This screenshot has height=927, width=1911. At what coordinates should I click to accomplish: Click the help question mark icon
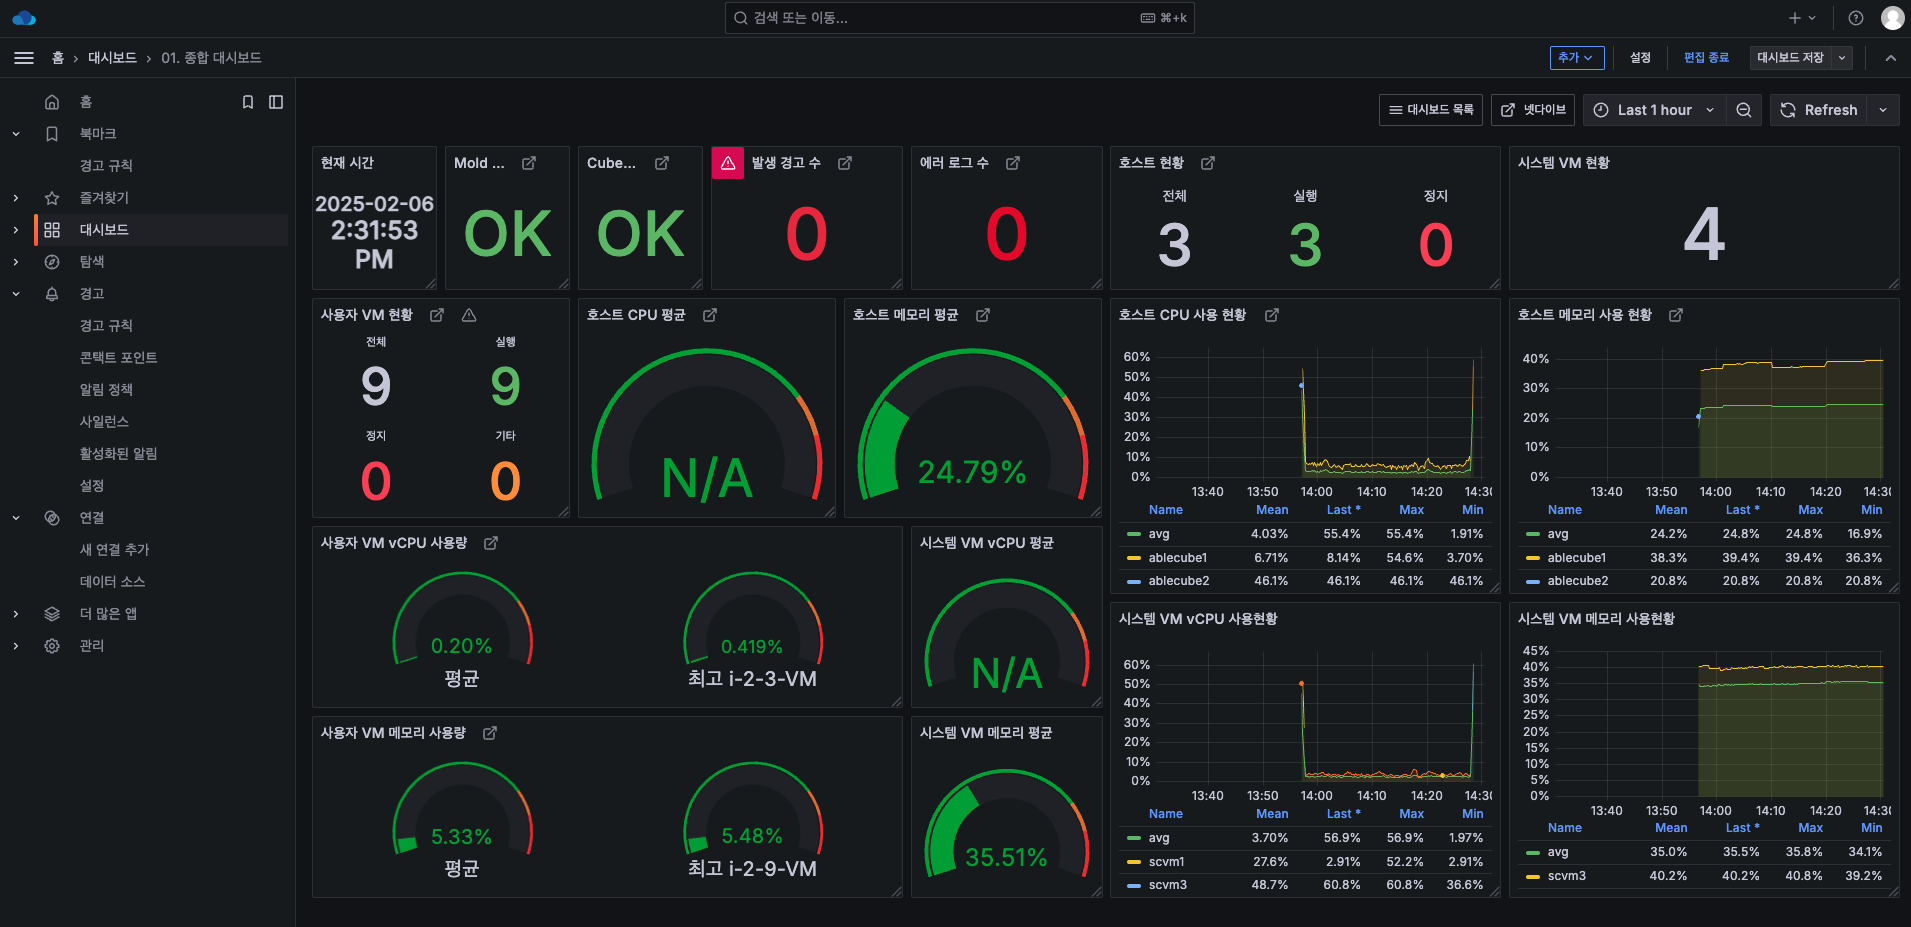pos(1856,18)
